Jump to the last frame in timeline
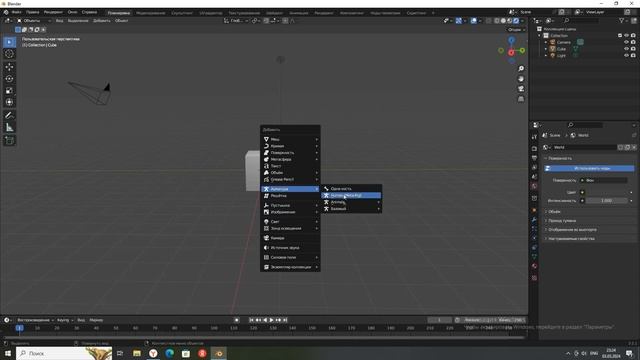Viewport: 640px width, 360px height. [x=285, y=320]
